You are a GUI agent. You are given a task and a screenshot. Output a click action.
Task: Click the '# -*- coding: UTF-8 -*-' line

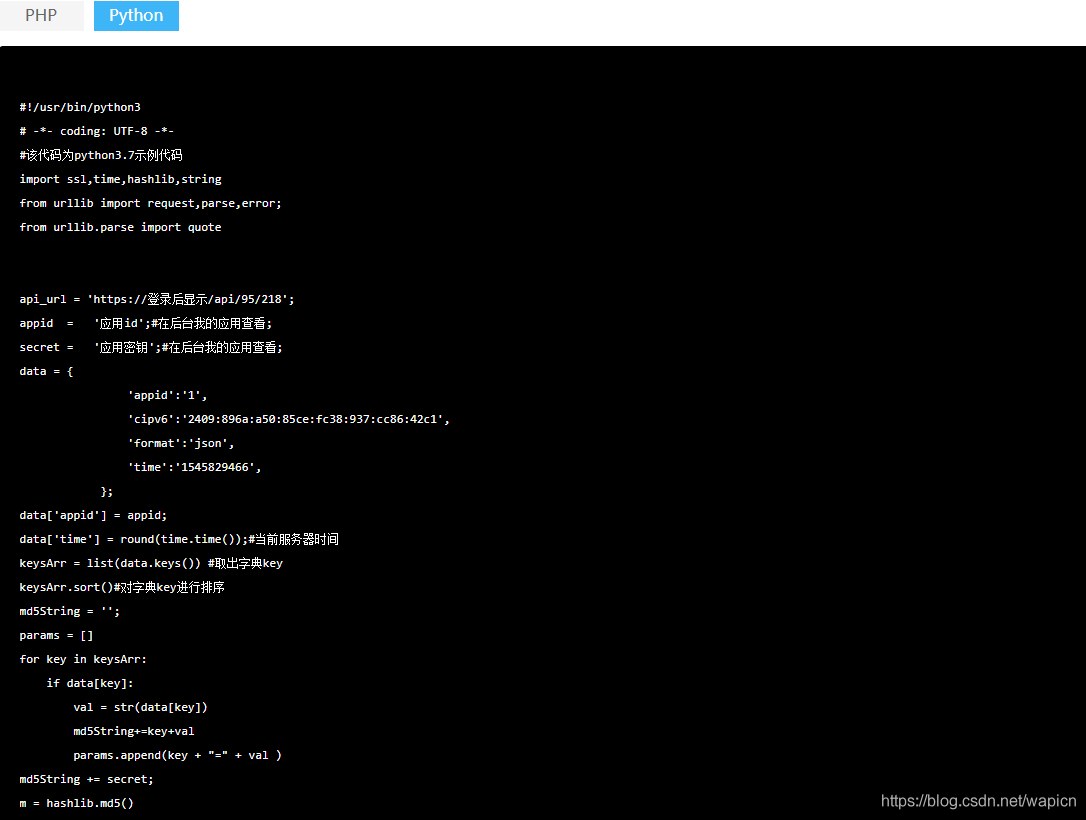(x=97, y=131)
